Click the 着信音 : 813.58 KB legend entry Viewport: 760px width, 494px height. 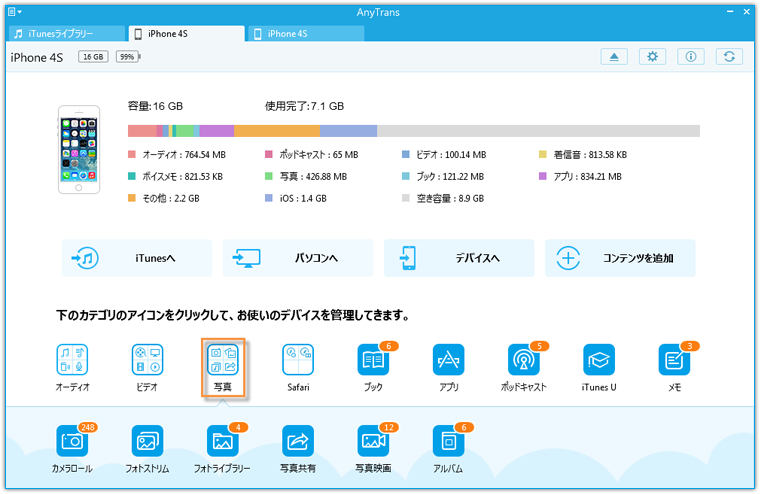pyautogui.click(x=583, y=155)
